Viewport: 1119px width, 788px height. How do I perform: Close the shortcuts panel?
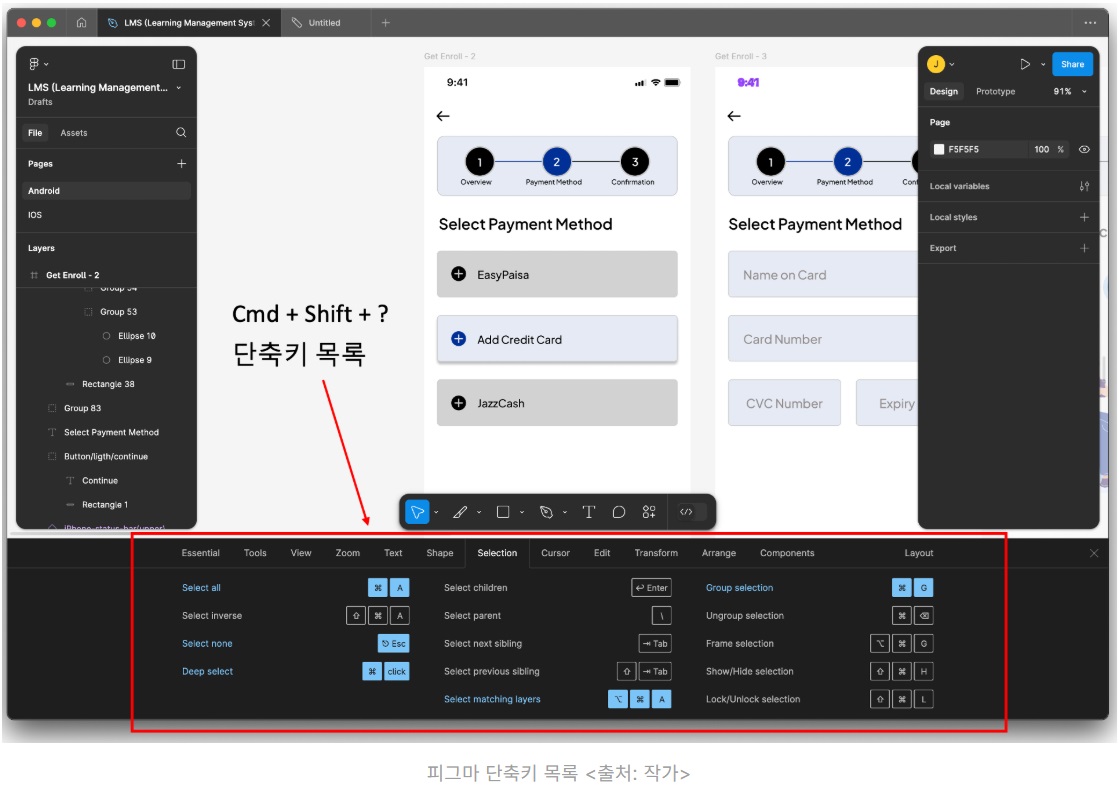[x=1094, y=553]
